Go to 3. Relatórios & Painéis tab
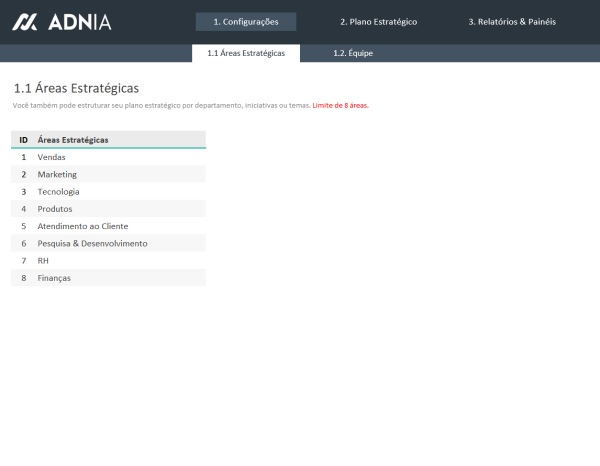Image resolution: width=600 pixels, height=466 pixels. click(512, 22)
